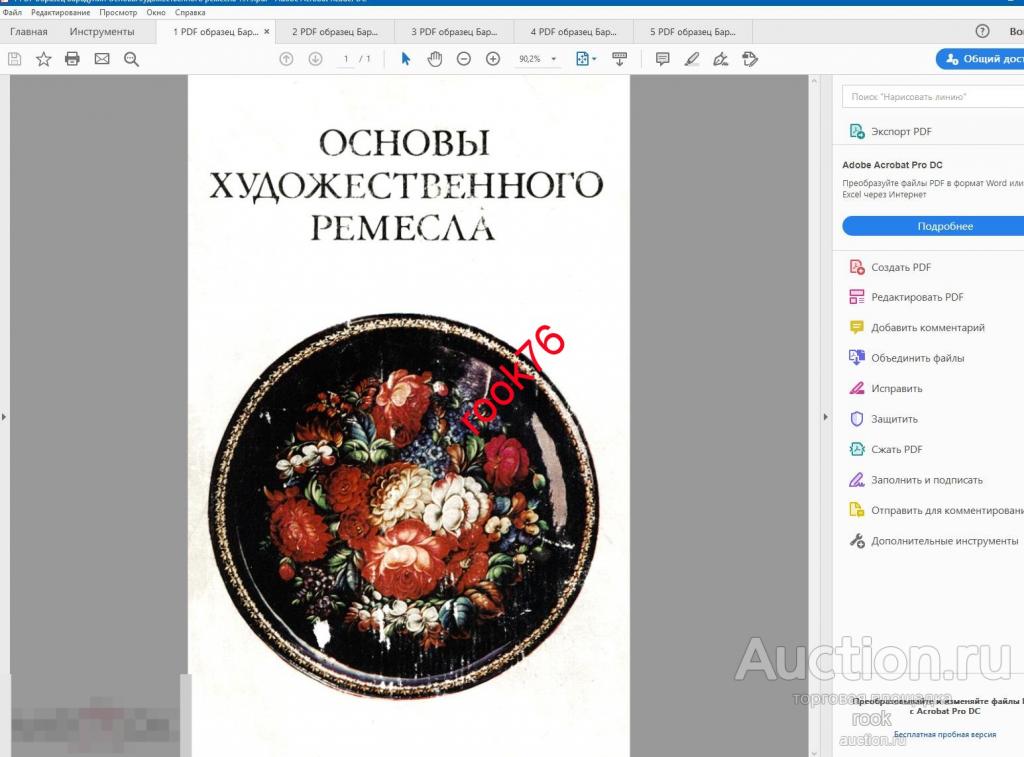Image resolution: width=1024 pixels, height=757 pixels.
Task: Add a sticky note comment icon
Action: click(662, 59)
